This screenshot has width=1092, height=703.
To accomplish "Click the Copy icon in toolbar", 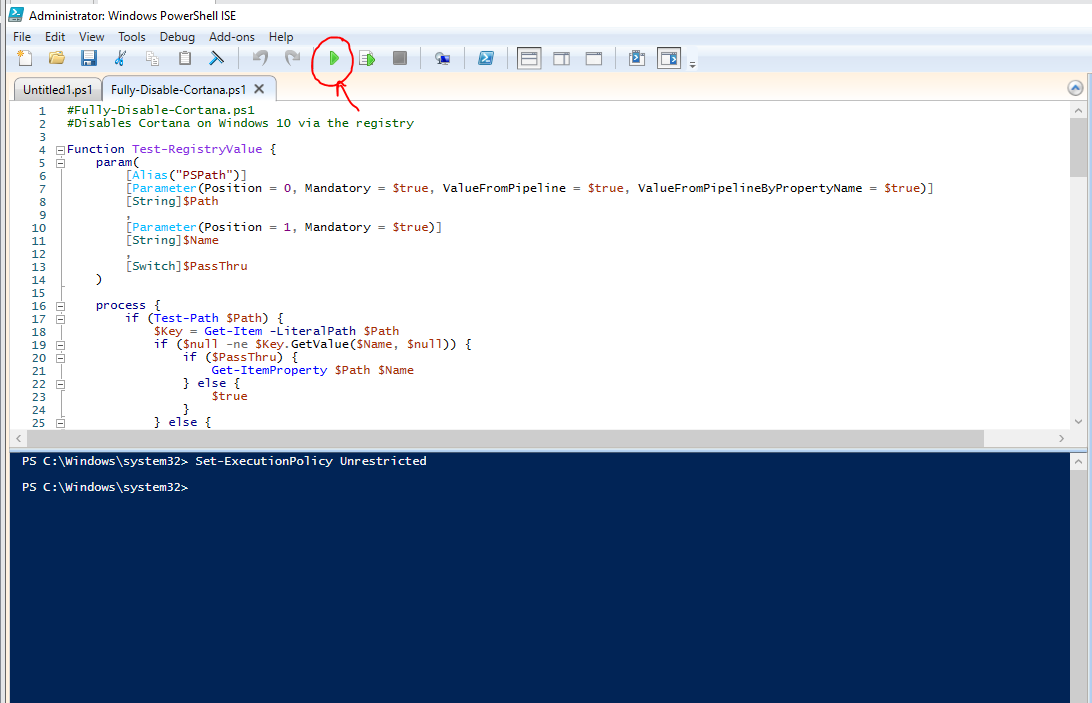I will coord(153,59).
